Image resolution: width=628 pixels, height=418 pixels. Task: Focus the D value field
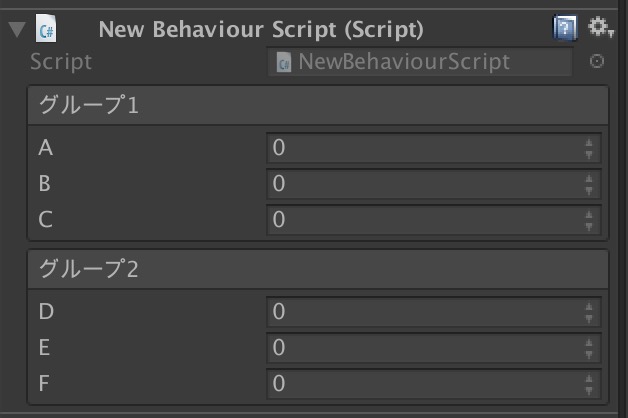pyautogui.click(x=434, y=312)
